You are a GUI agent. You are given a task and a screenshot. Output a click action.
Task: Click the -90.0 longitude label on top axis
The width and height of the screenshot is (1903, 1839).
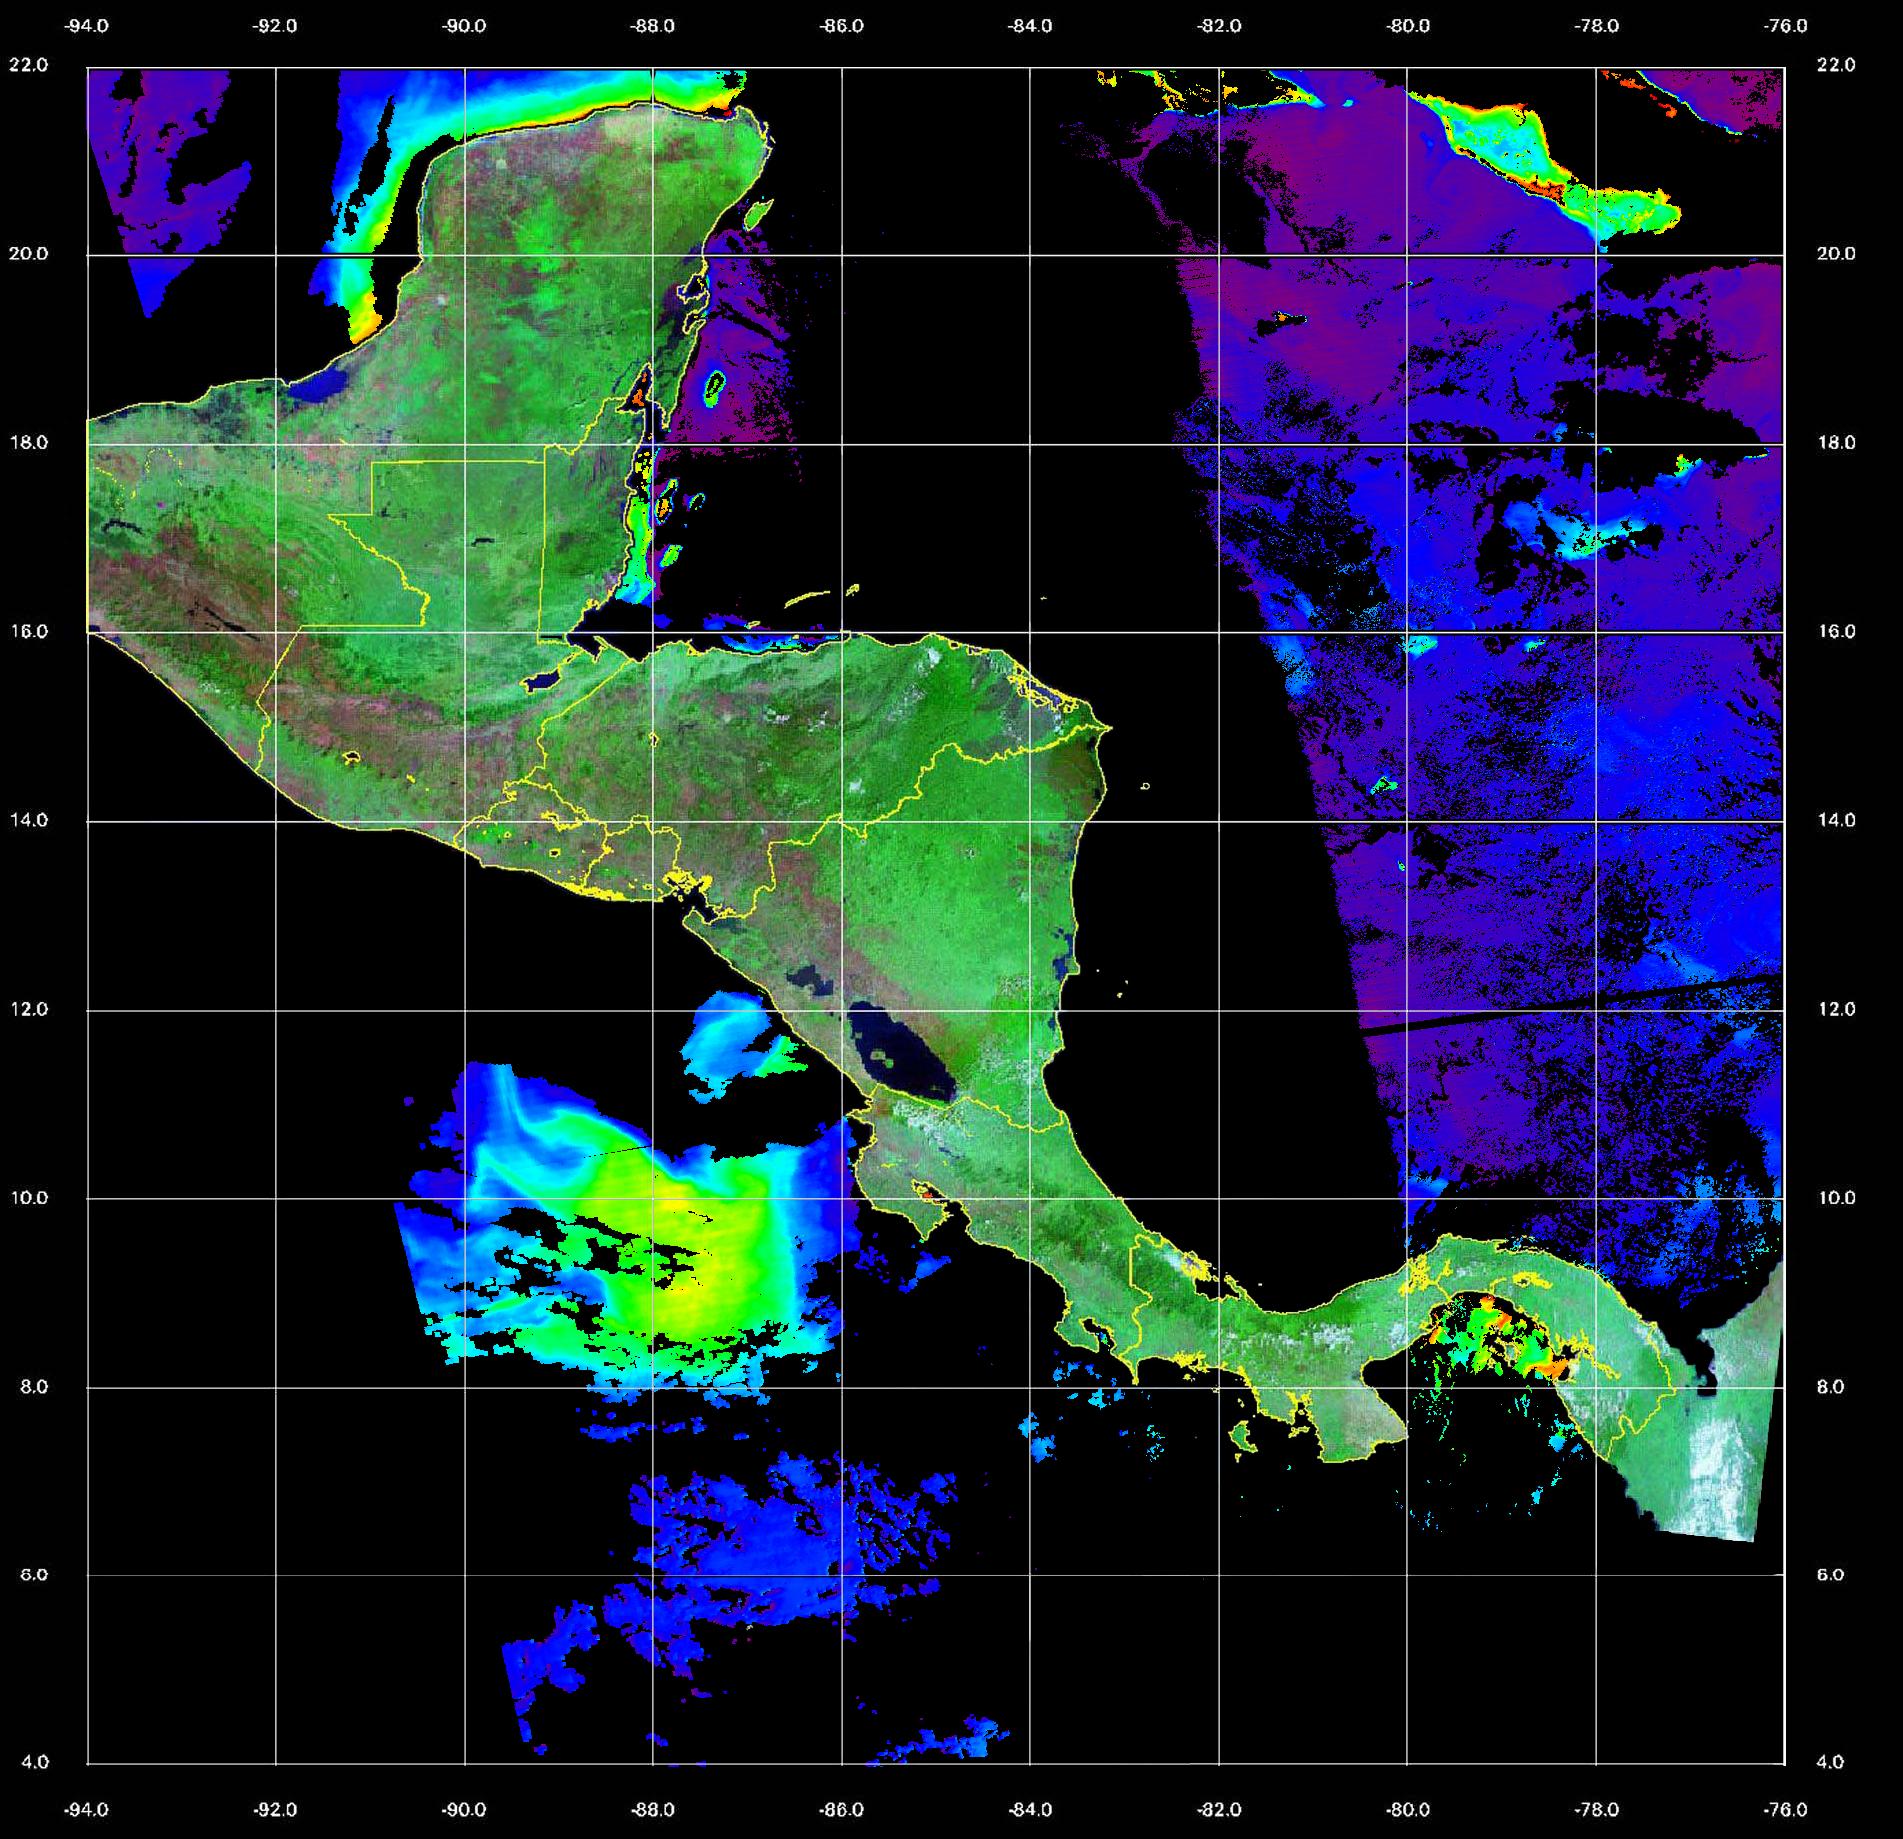pyautogui.click(x=464, y=26)
